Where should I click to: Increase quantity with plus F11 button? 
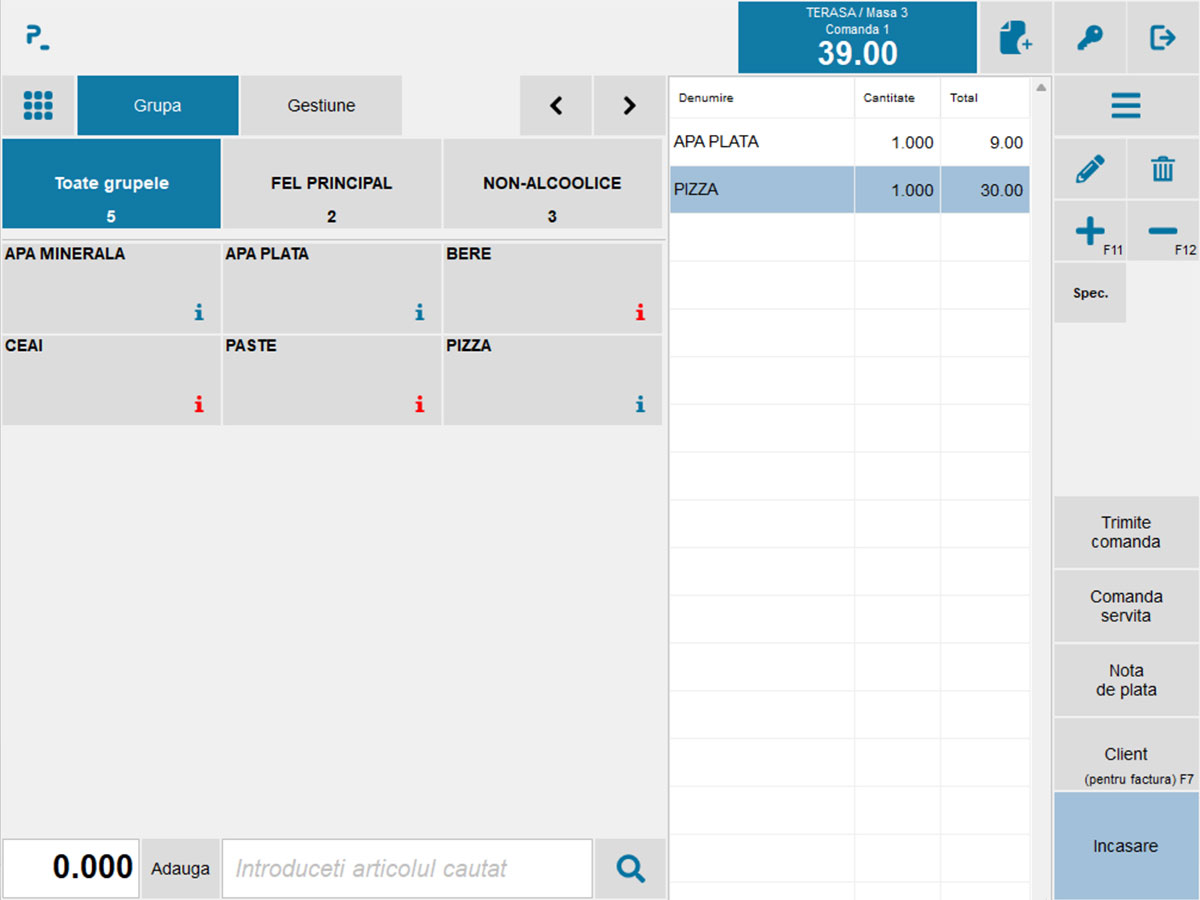tap(1089, 231)
